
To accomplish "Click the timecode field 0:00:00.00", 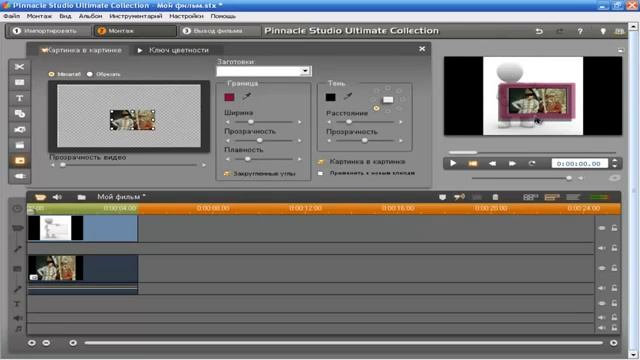I will click(x=579, y=164).
